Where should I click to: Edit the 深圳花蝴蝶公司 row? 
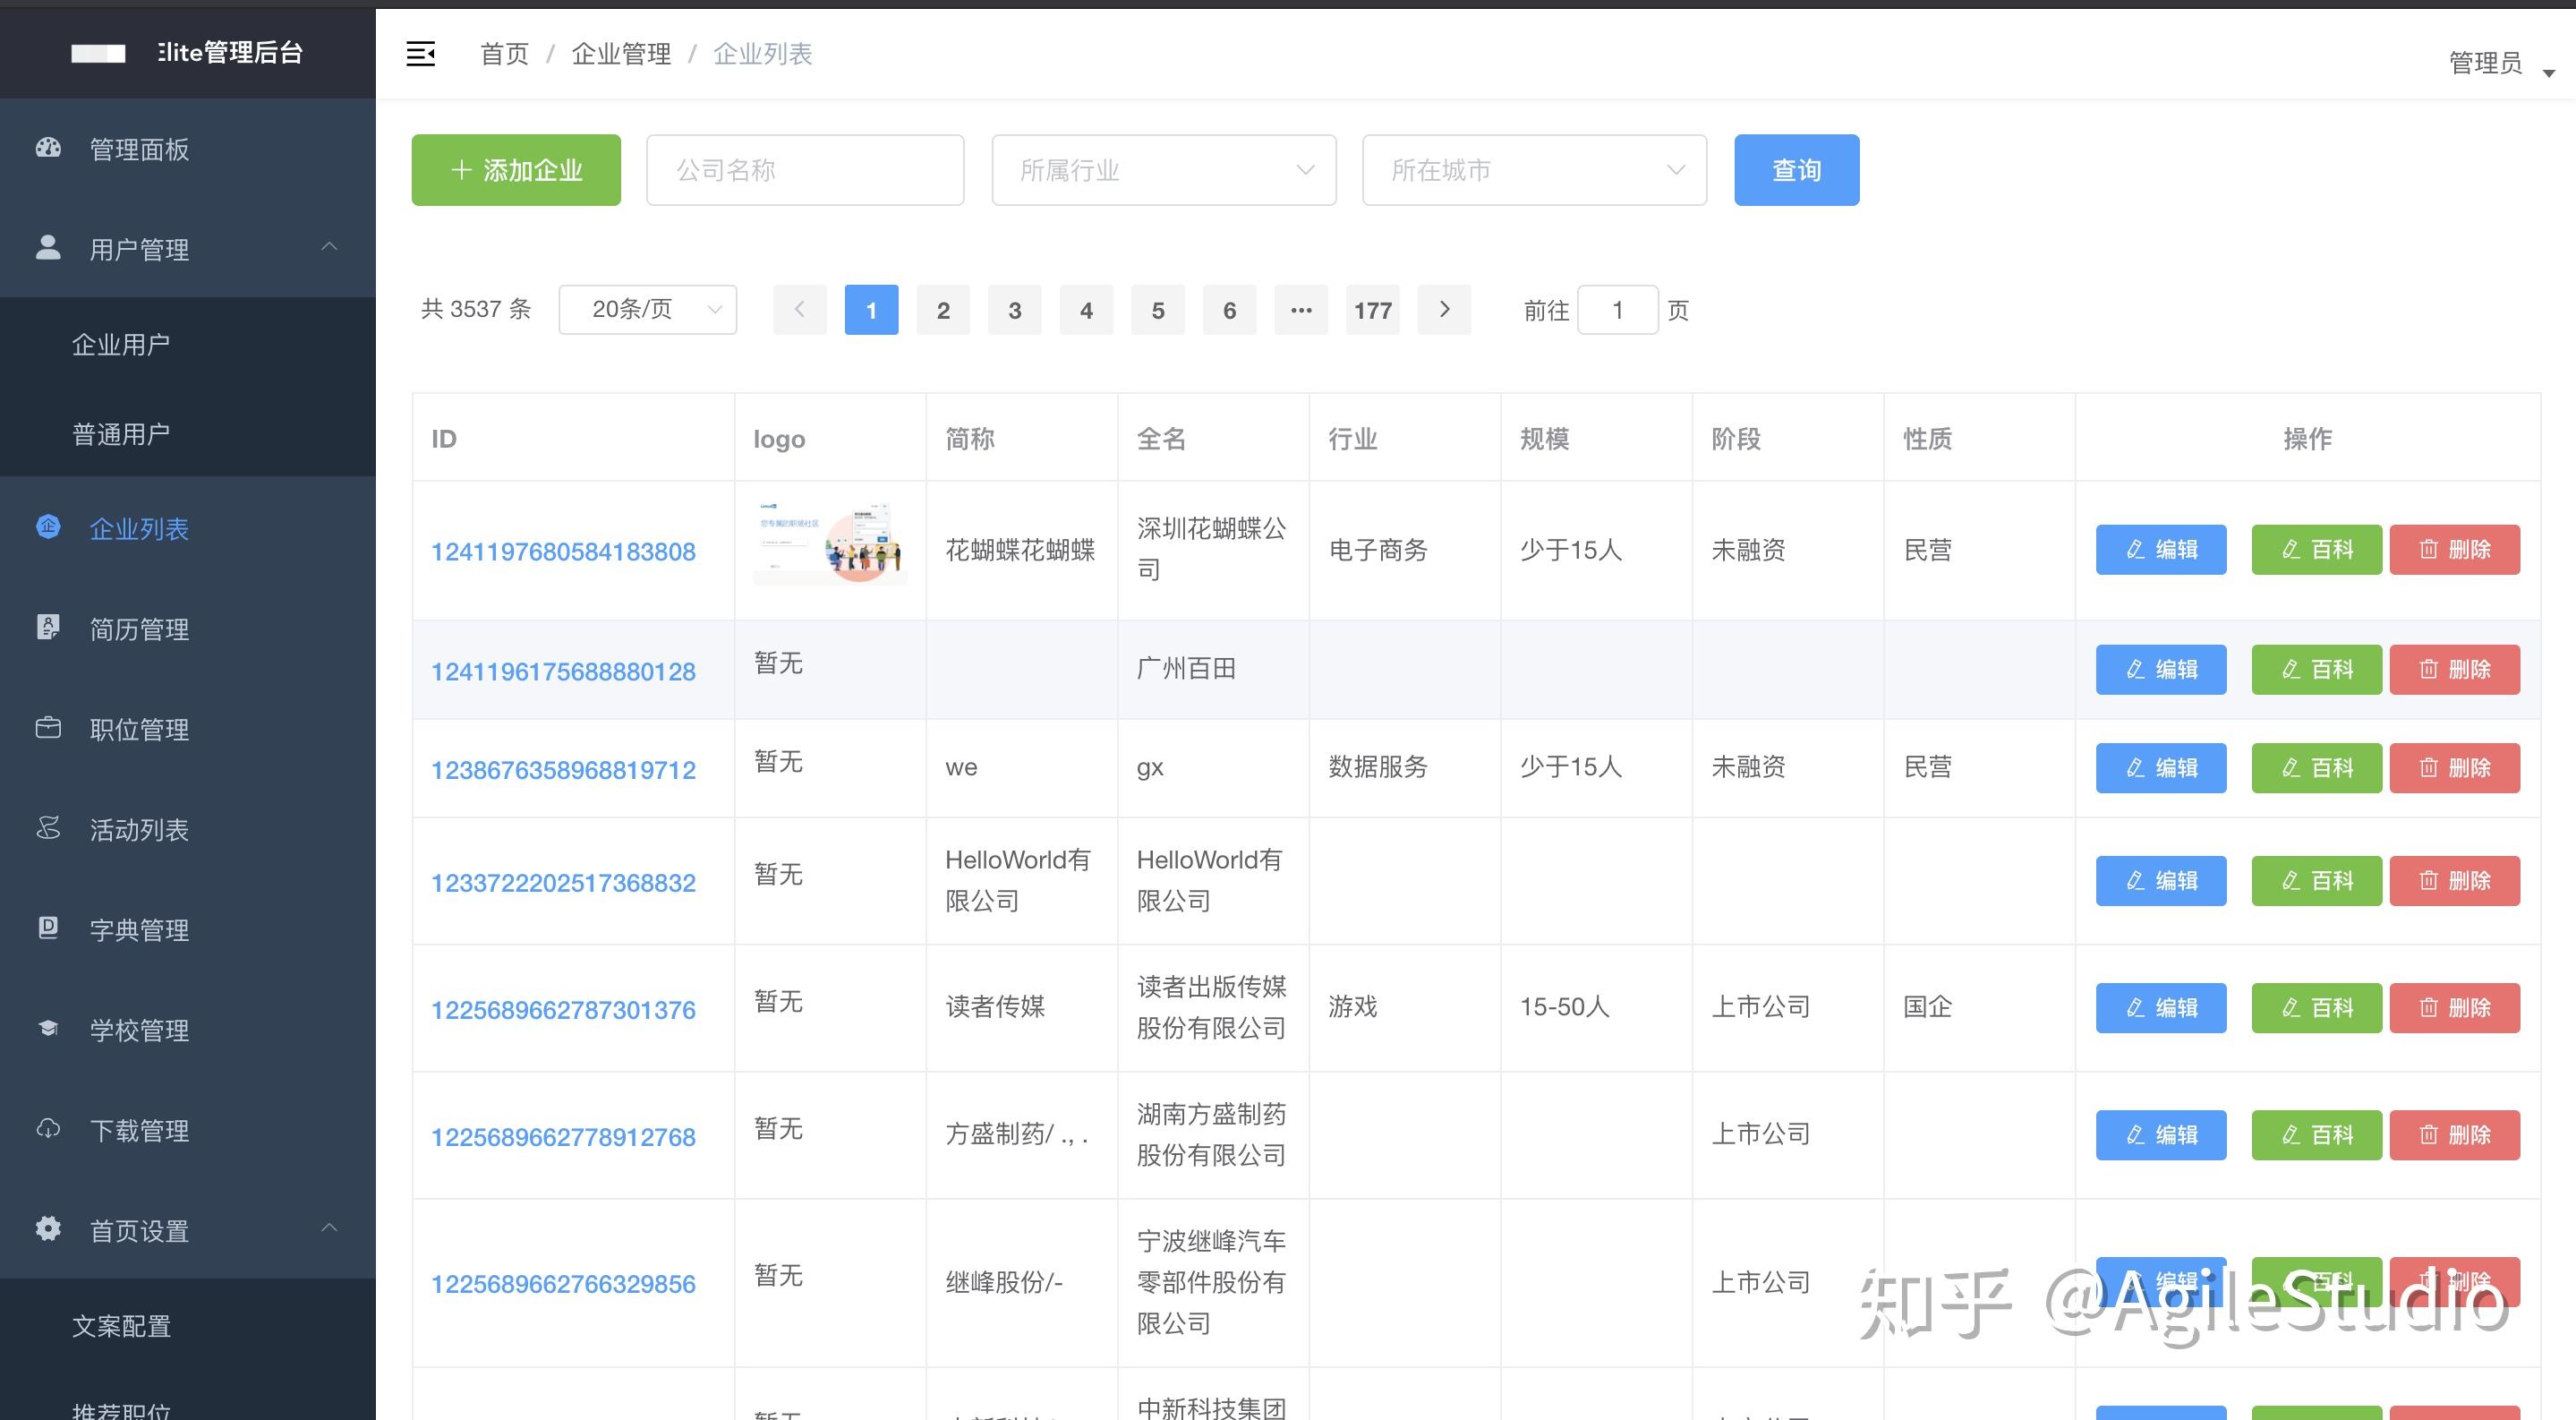click(x=2161, y=549)
